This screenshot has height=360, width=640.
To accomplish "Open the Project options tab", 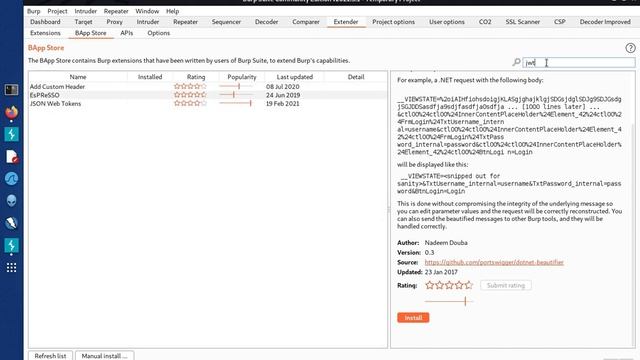I will pos(393,22).
